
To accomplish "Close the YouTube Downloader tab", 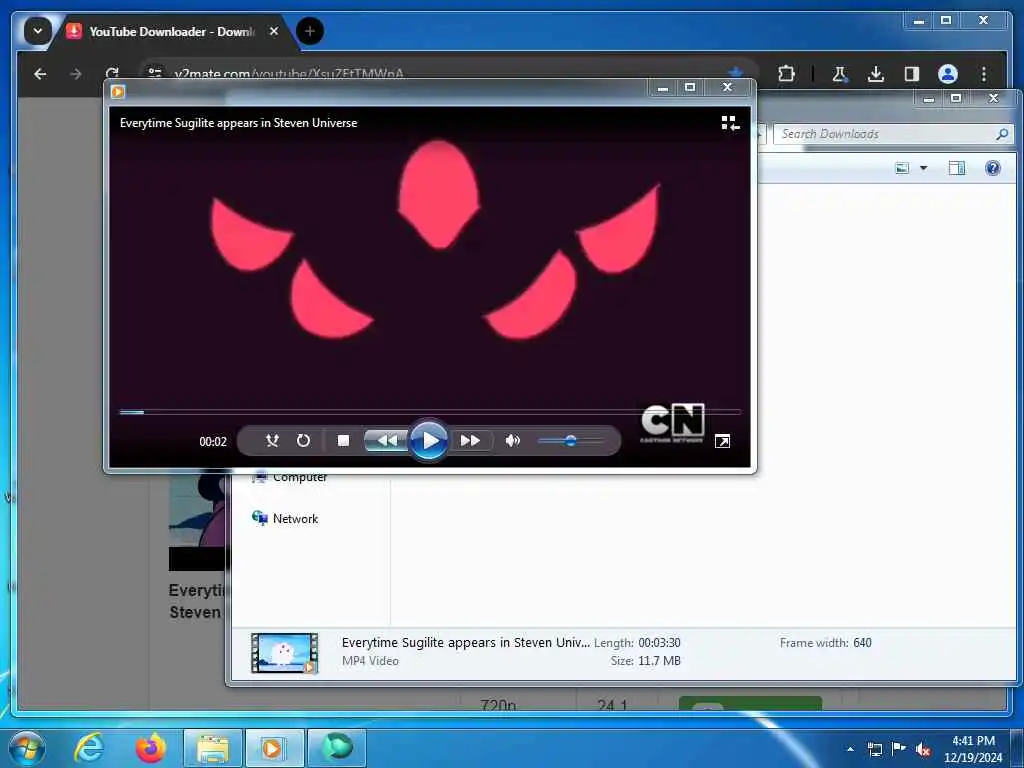I will coord(274,31).
